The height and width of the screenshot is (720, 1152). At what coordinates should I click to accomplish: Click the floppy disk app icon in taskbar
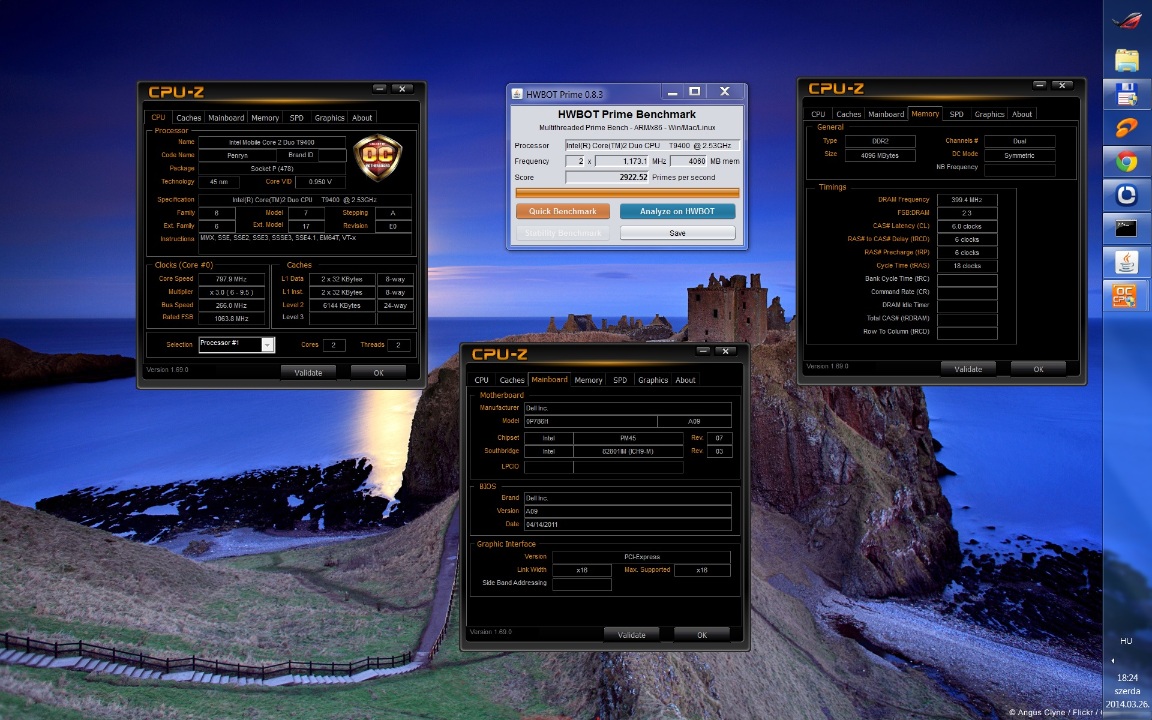tap(1126, 94)
